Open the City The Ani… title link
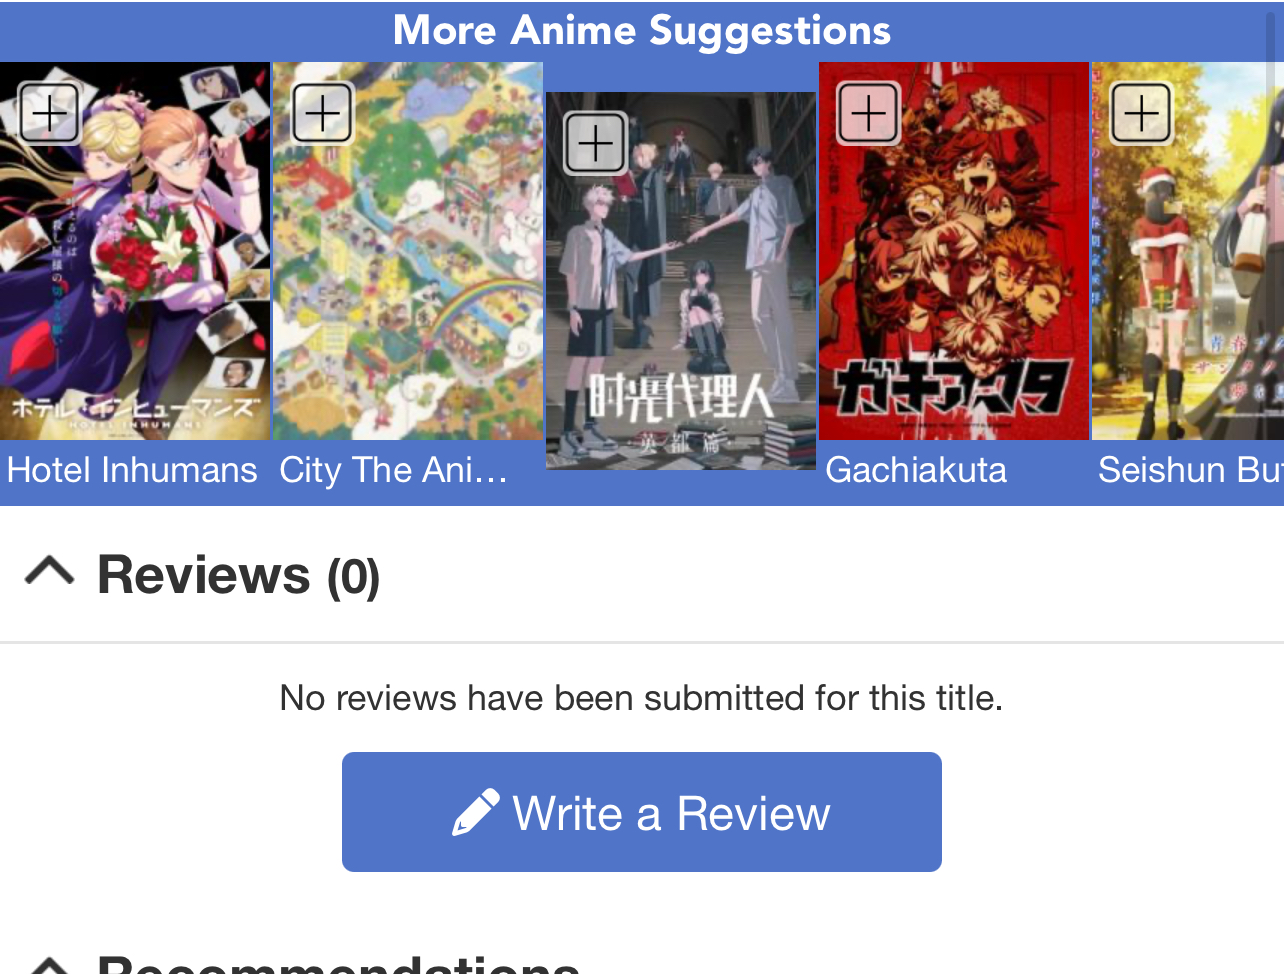 point(394,470)
